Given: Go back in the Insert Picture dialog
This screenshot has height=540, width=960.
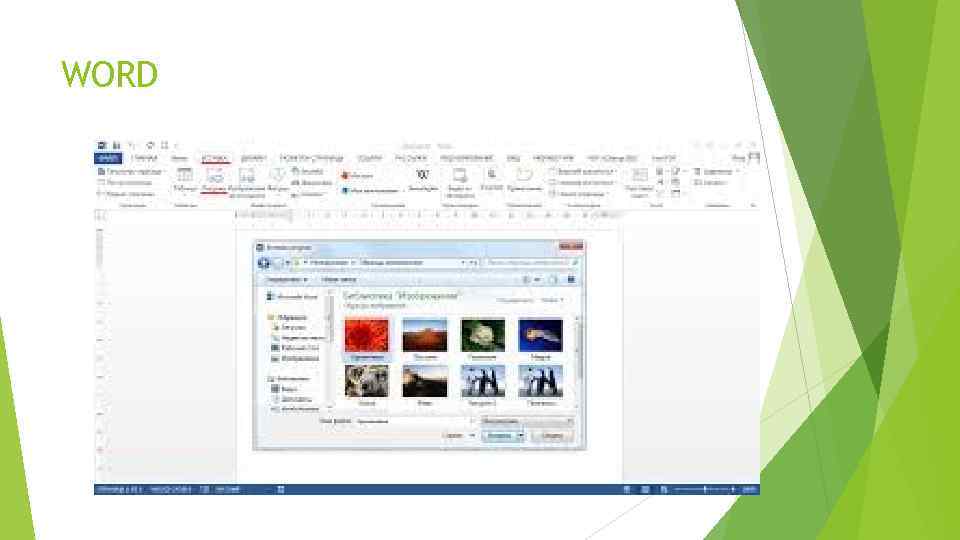Looking at the screenshot, I should (x=264, y=263).
